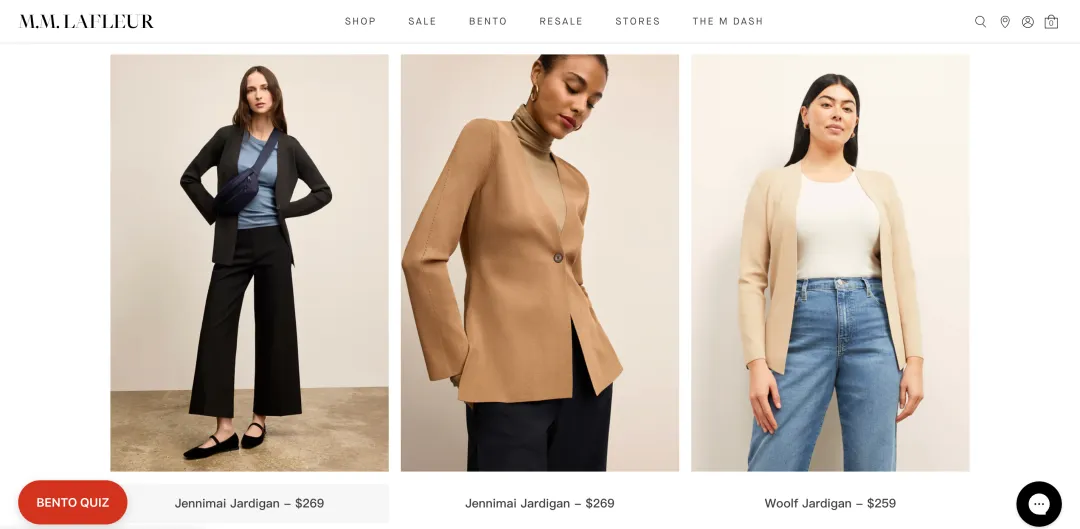Open the RESALE nav item
This screenshot has height=529, width=1080.
coord(561,21)
